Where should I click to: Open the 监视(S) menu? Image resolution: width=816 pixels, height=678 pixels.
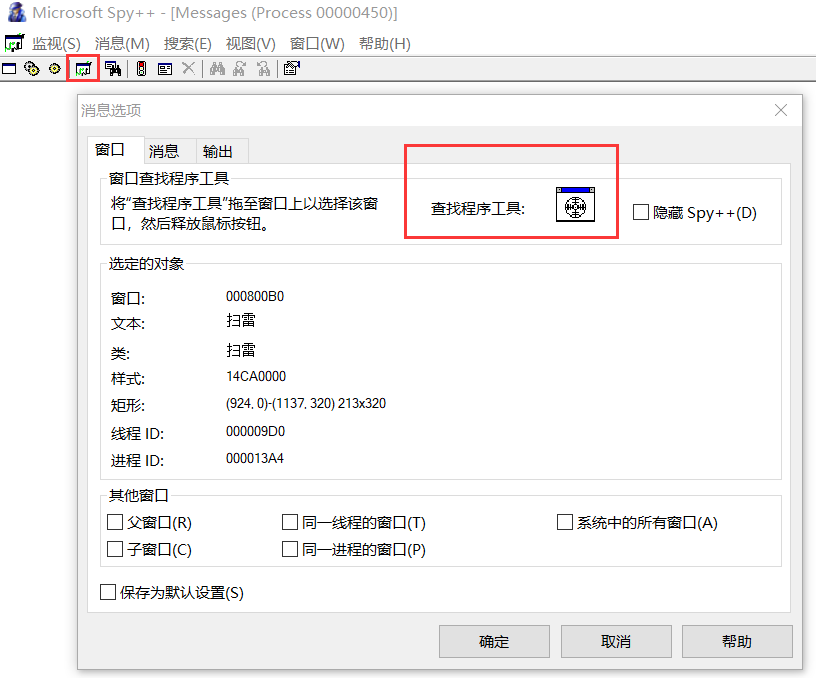56,44
